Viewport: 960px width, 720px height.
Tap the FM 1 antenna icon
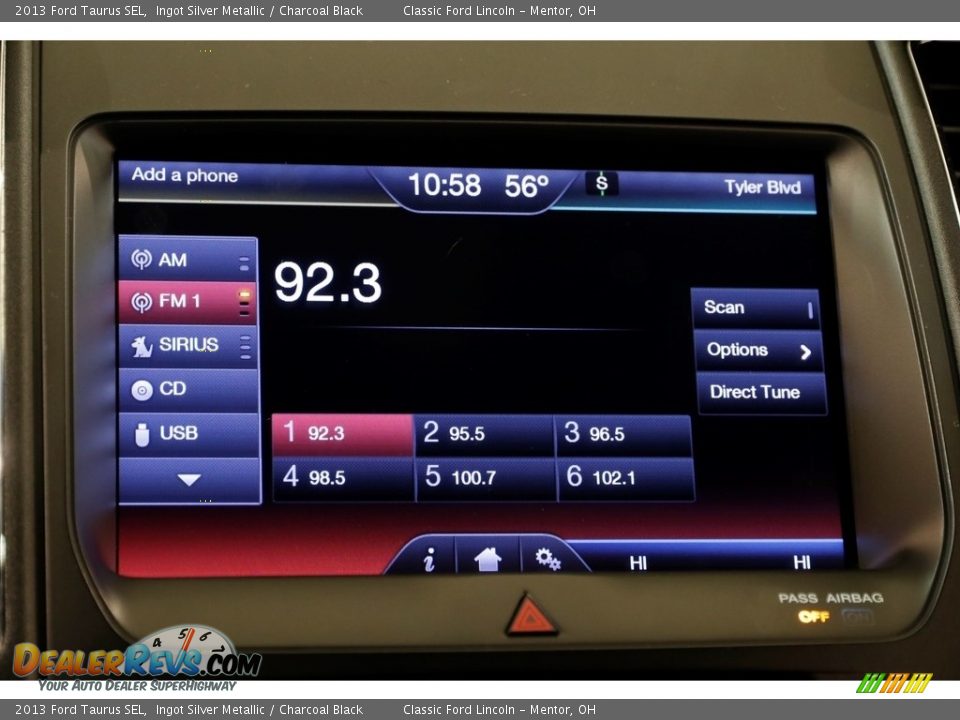[x=142, y=302]
